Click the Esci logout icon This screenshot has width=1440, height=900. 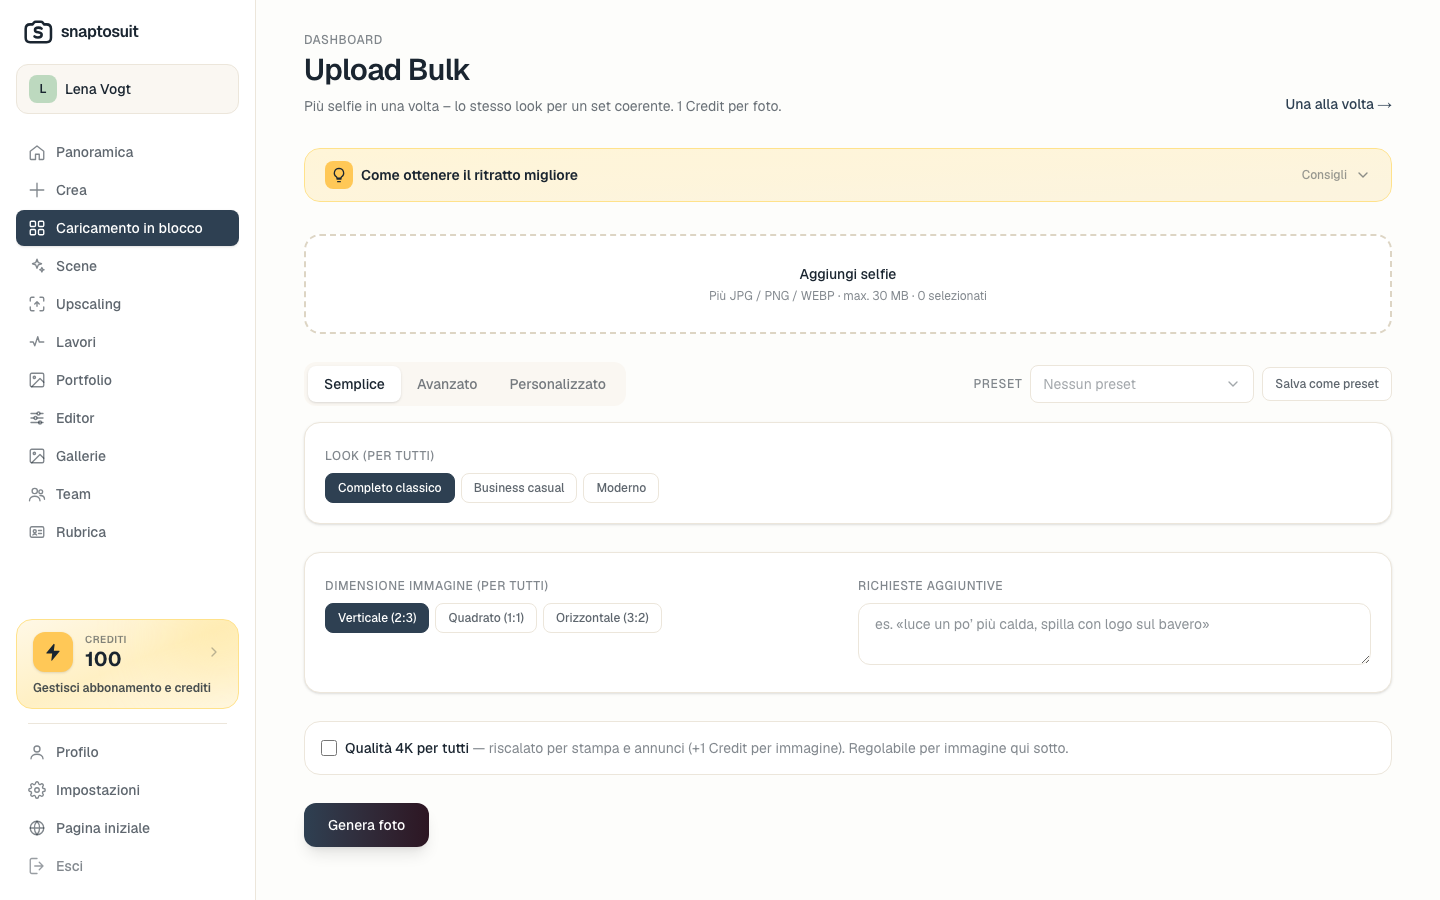pyautogui.click(x=37, y=866)
